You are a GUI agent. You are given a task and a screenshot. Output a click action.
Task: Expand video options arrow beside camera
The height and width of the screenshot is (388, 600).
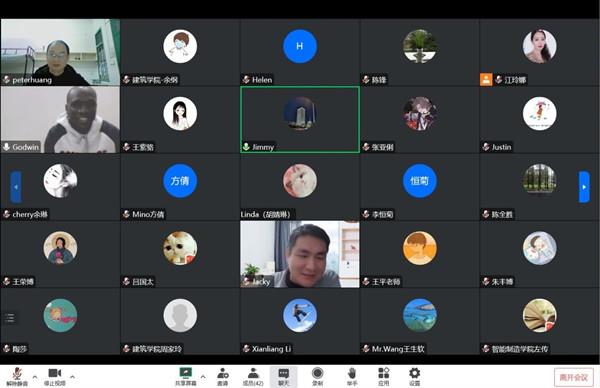pyautogui.click(x=72, y=377)
